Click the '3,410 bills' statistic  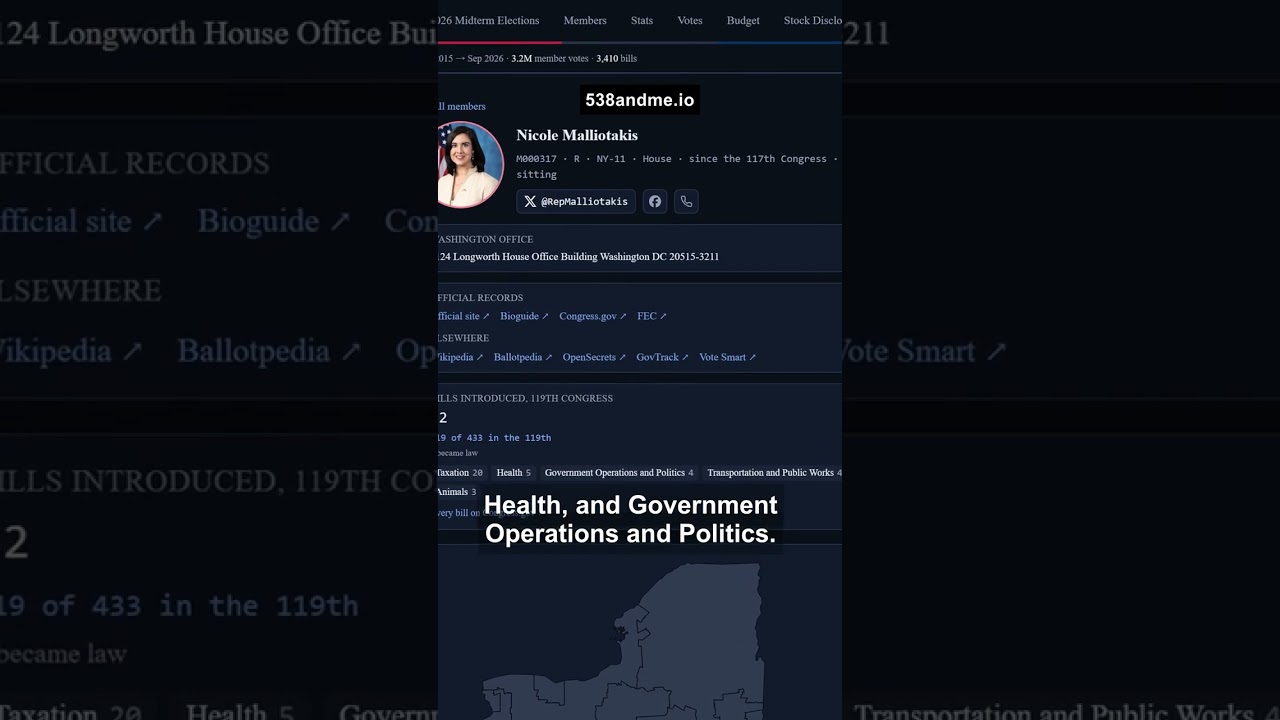pos(616,59)
